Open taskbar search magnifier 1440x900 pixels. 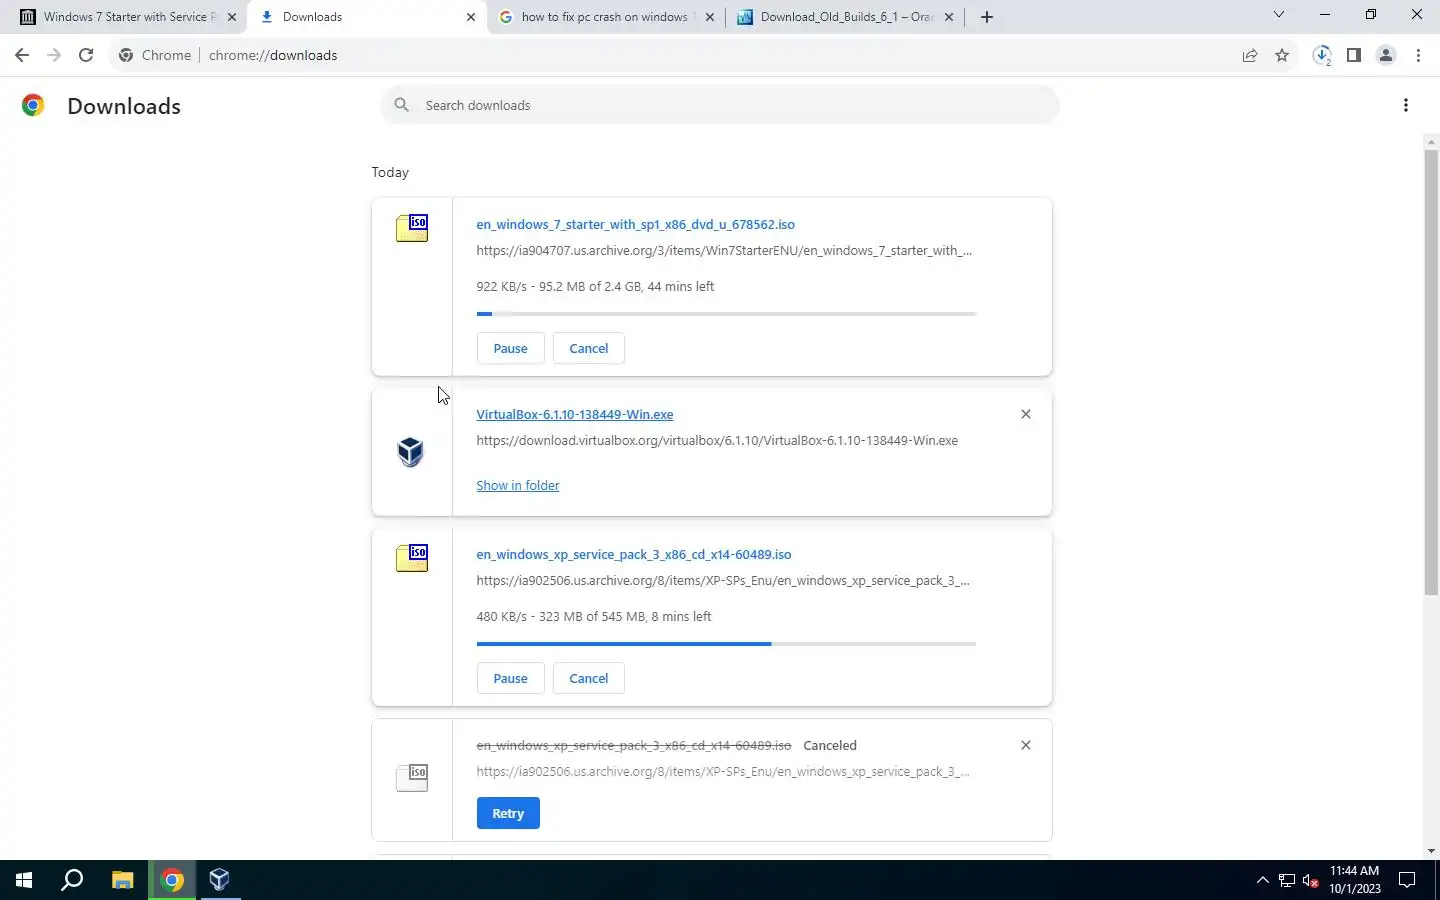pos(72,880)
